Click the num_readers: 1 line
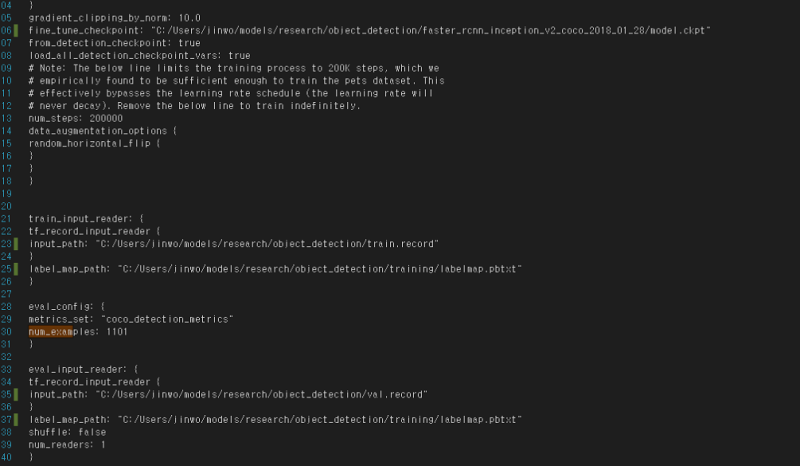Image resolution: width=800 pixels, height=466 pixels. click(x=68, y=444)
